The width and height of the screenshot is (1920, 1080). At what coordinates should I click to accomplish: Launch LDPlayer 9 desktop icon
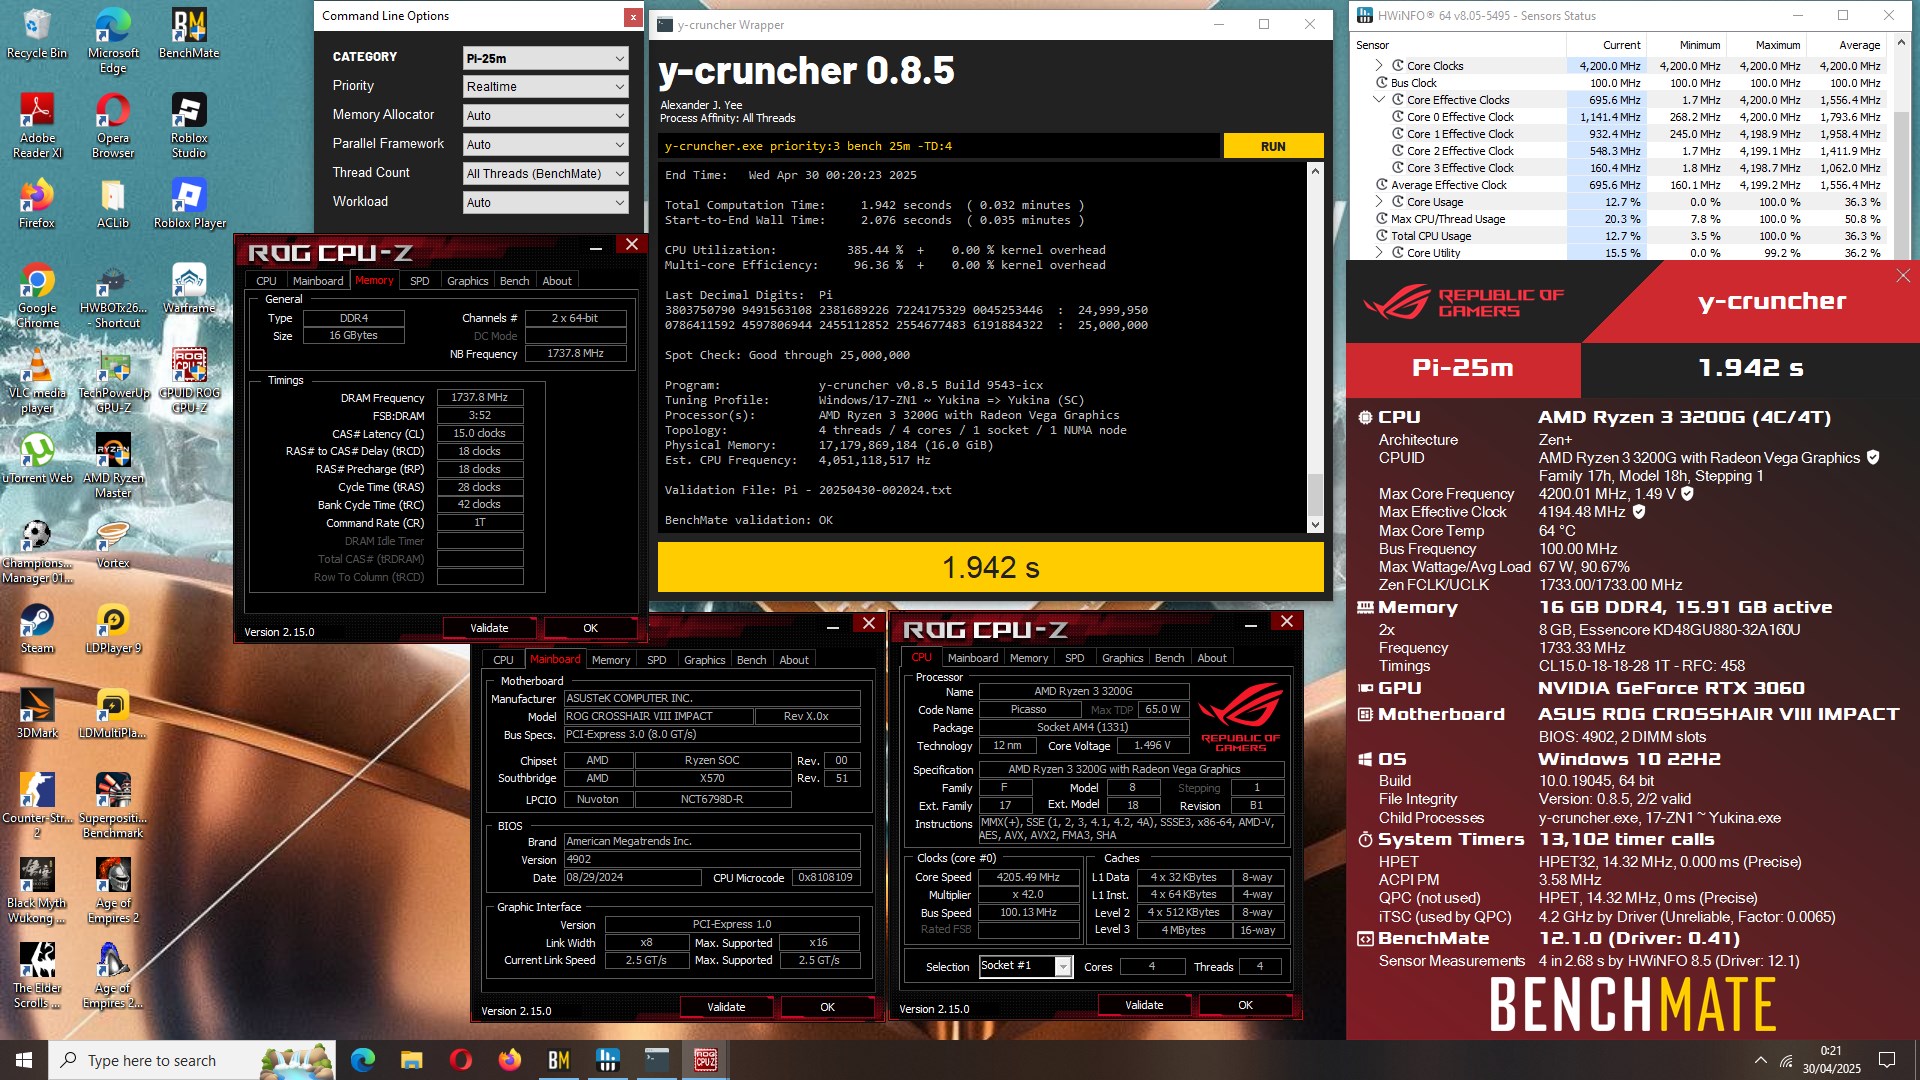113,629
